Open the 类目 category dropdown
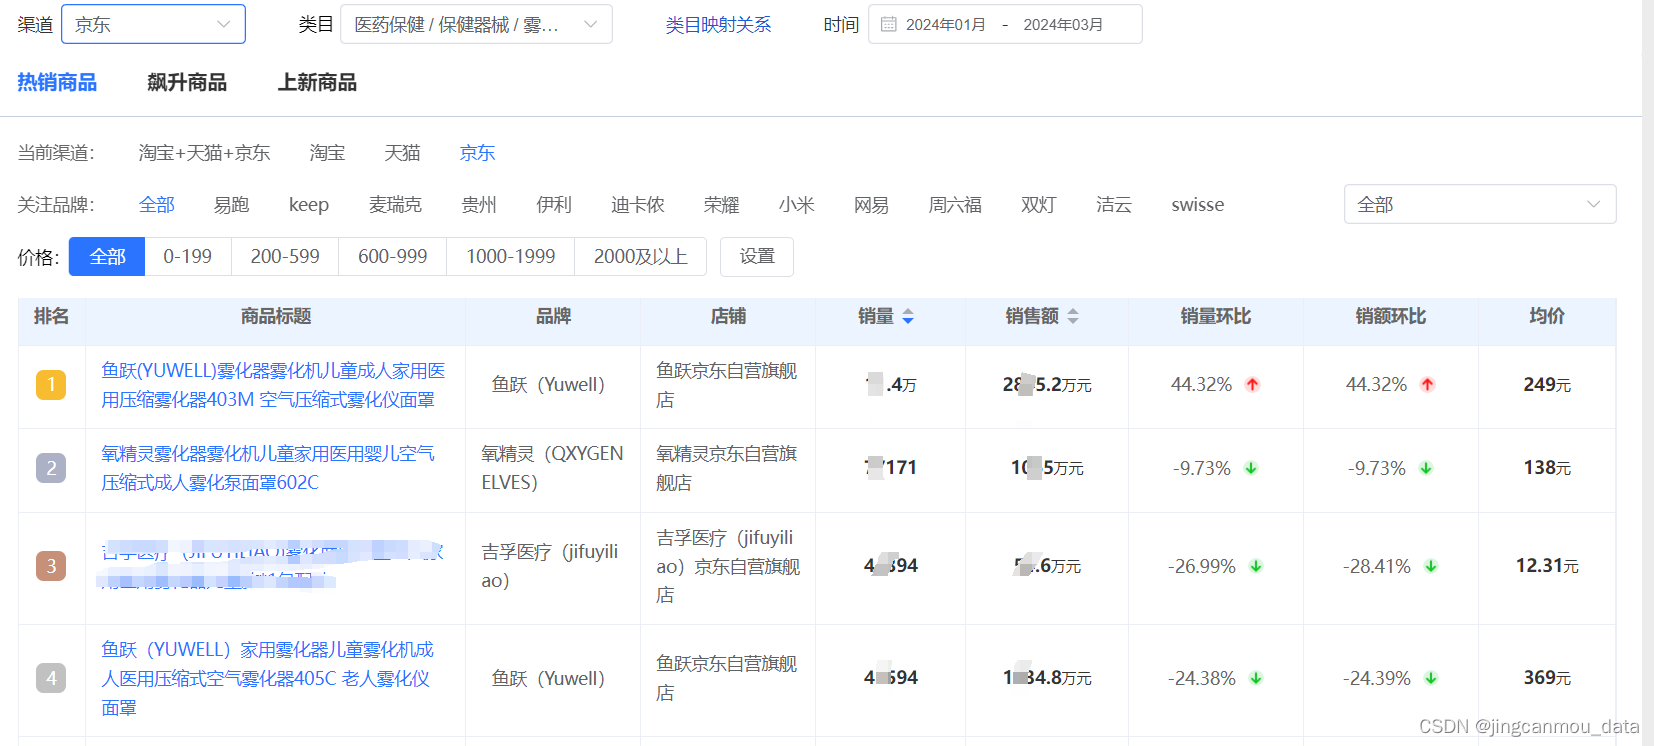This screenshot has width=1654, height=746. [476, 24]
